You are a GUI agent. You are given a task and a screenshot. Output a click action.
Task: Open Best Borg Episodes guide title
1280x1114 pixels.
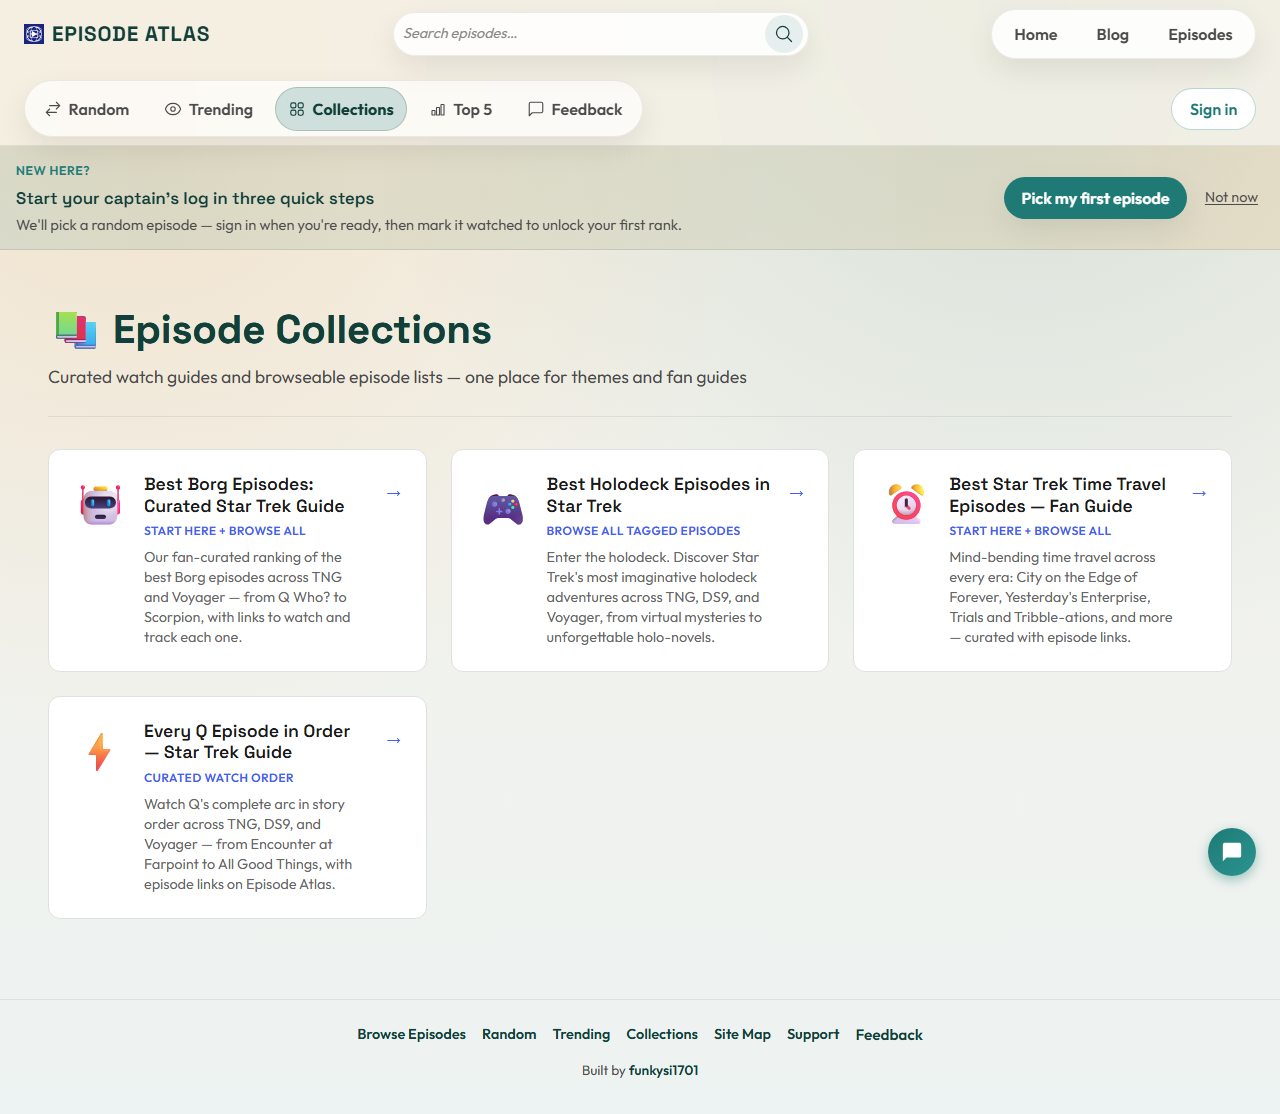point(244,495)
